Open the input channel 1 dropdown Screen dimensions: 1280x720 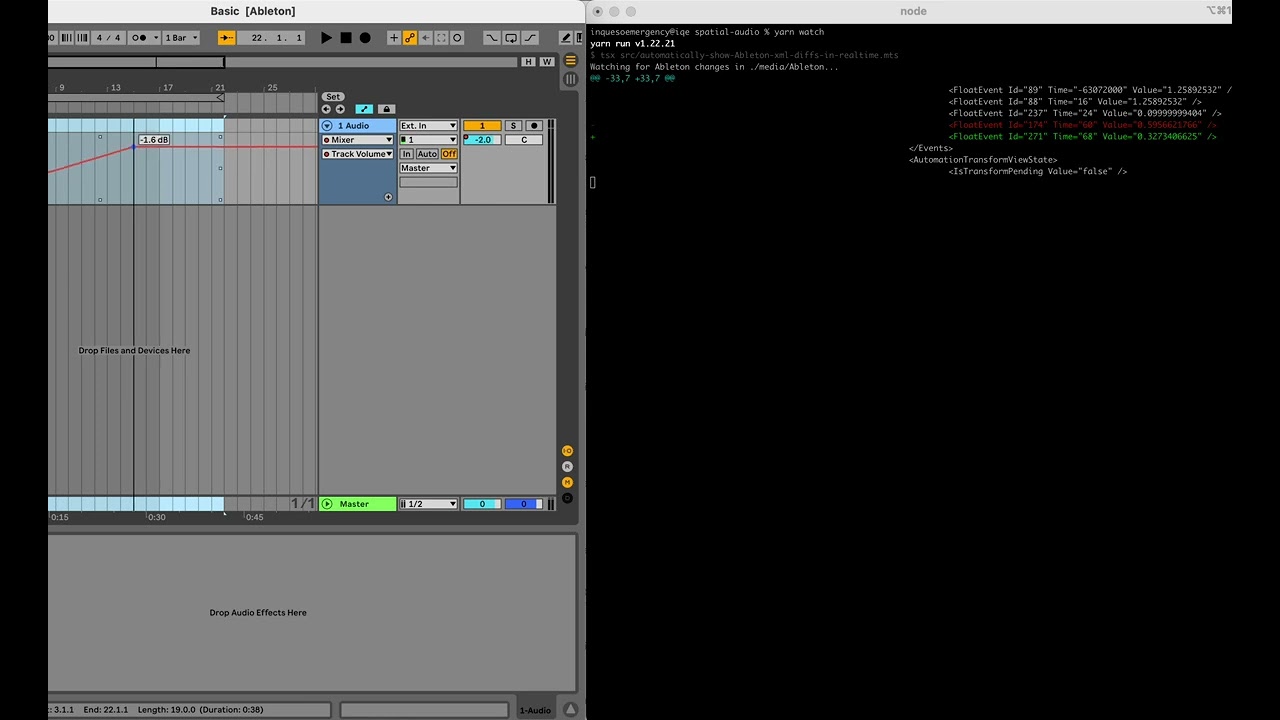(428, 140)
